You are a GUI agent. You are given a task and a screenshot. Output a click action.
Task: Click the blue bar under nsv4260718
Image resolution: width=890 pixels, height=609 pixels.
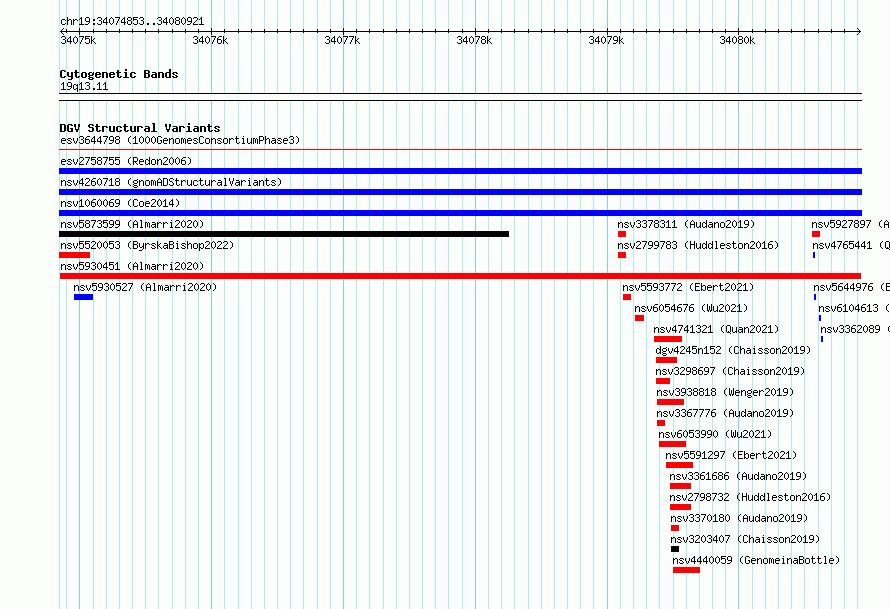tap(460, 192)
